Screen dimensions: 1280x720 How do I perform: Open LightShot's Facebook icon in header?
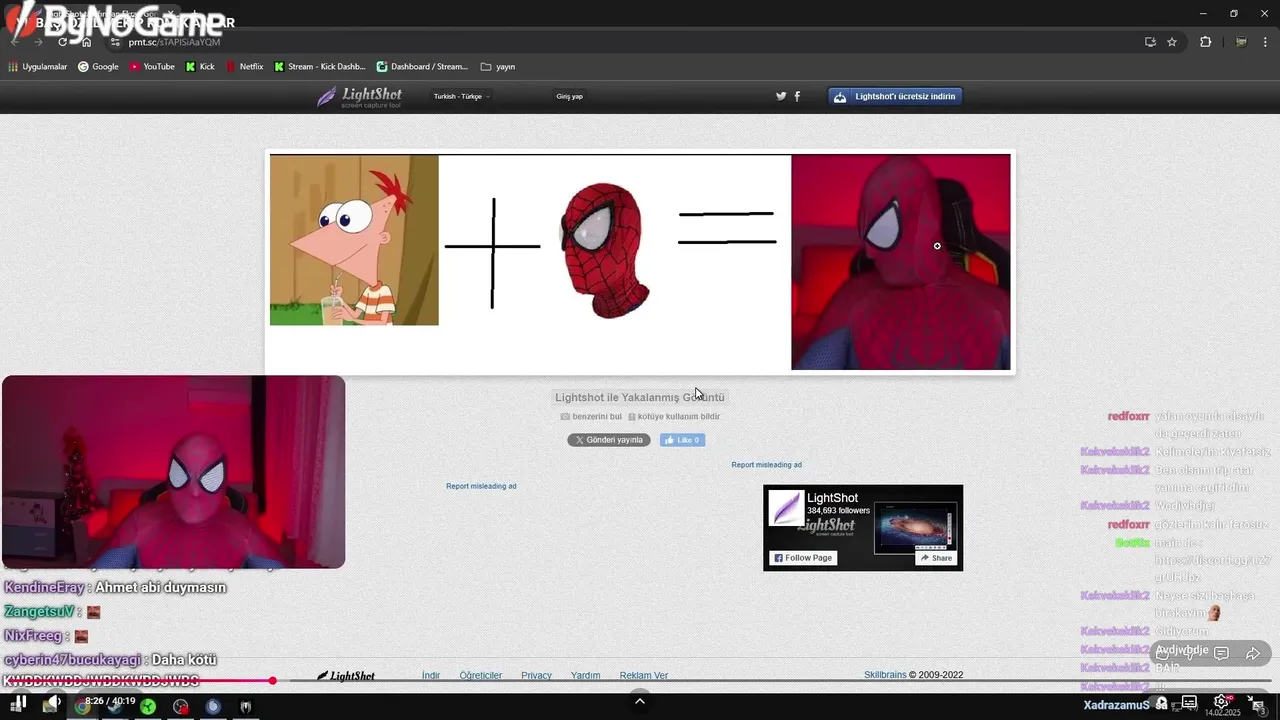tap(797, 97)
